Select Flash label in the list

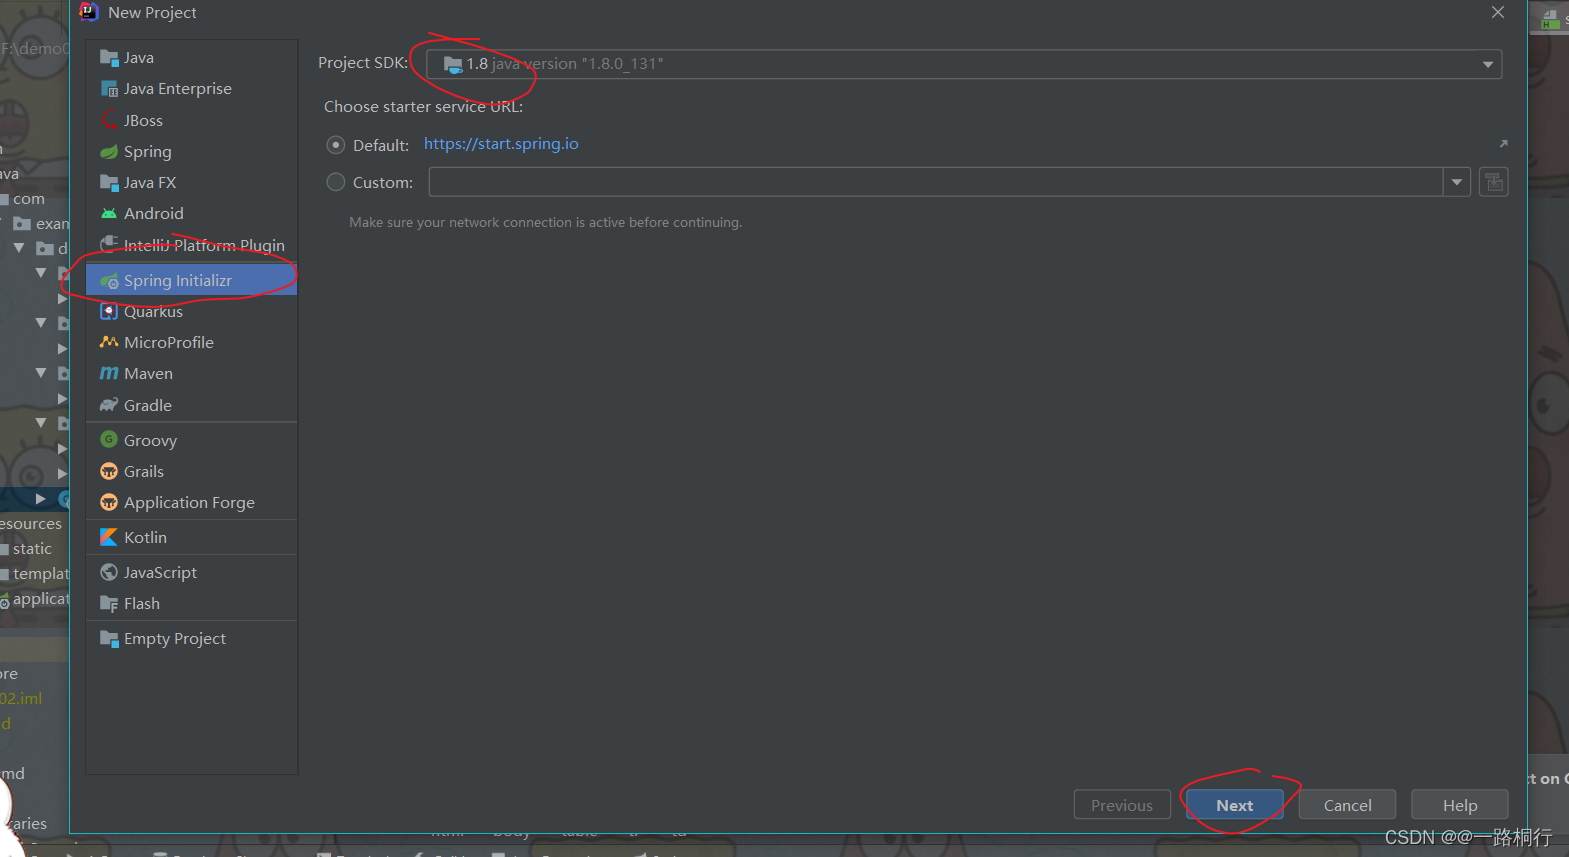142,604
